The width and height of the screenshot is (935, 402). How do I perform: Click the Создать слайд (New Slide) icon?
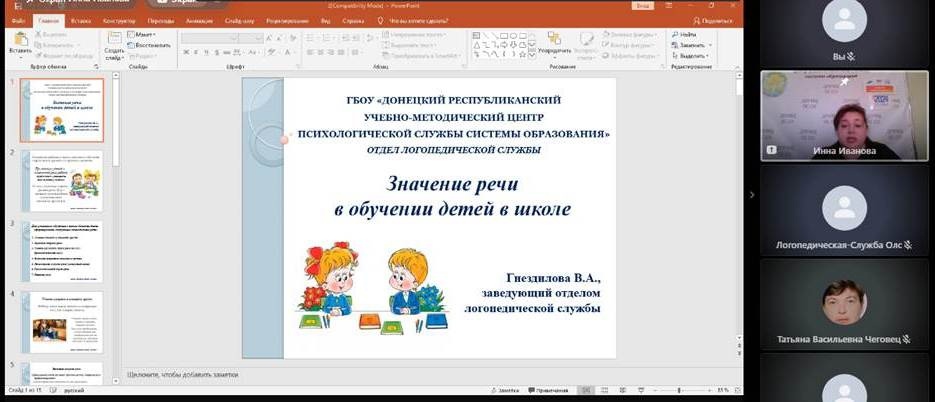114,38
